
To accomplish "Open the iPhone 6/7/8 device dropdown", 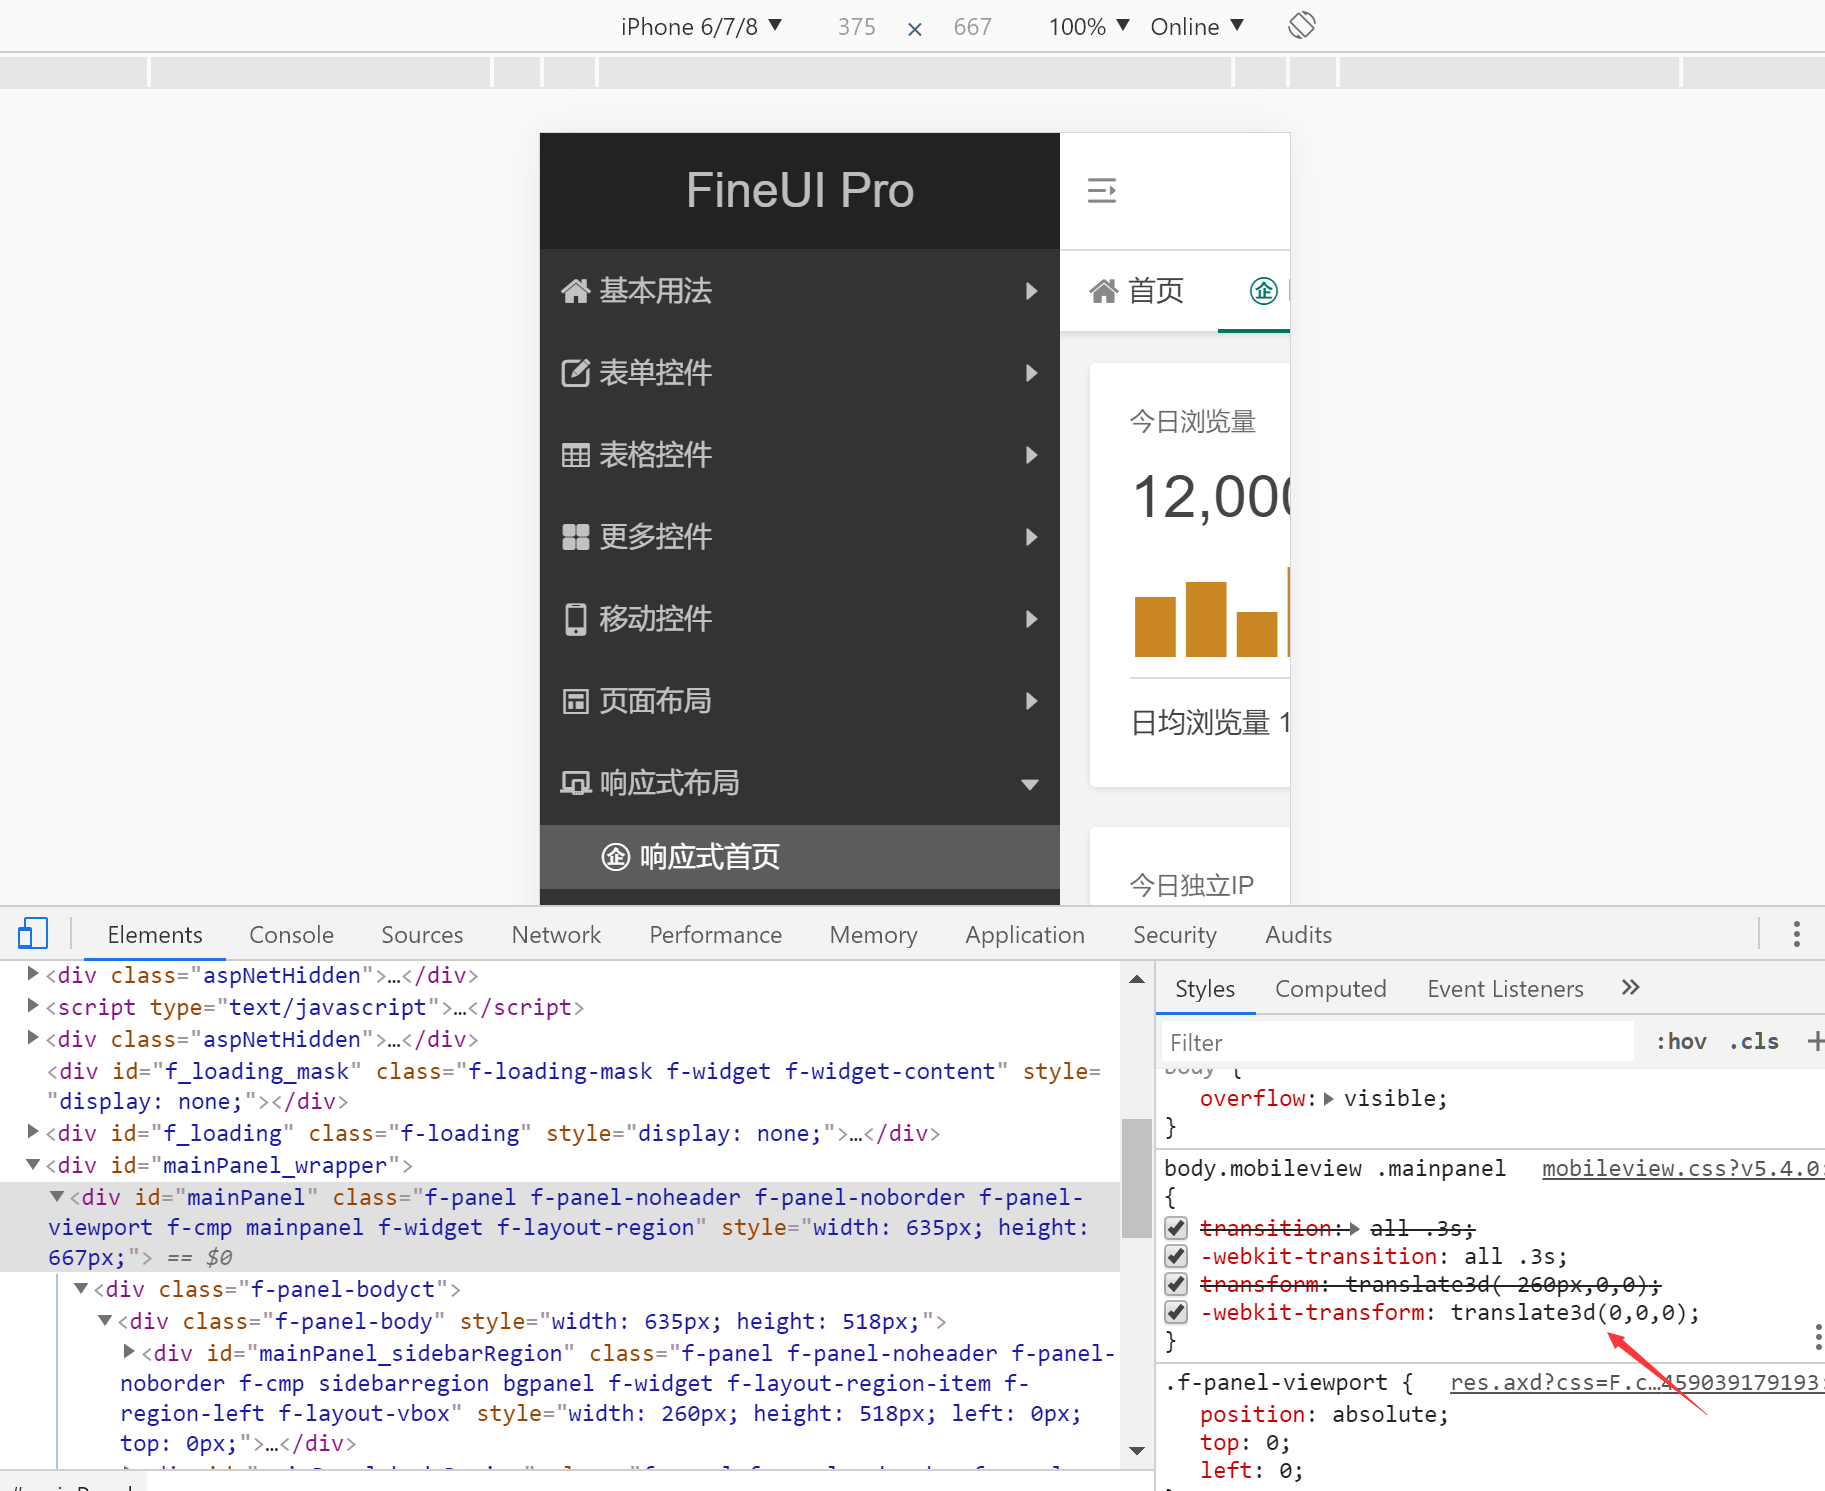I will tap(701, 26).
